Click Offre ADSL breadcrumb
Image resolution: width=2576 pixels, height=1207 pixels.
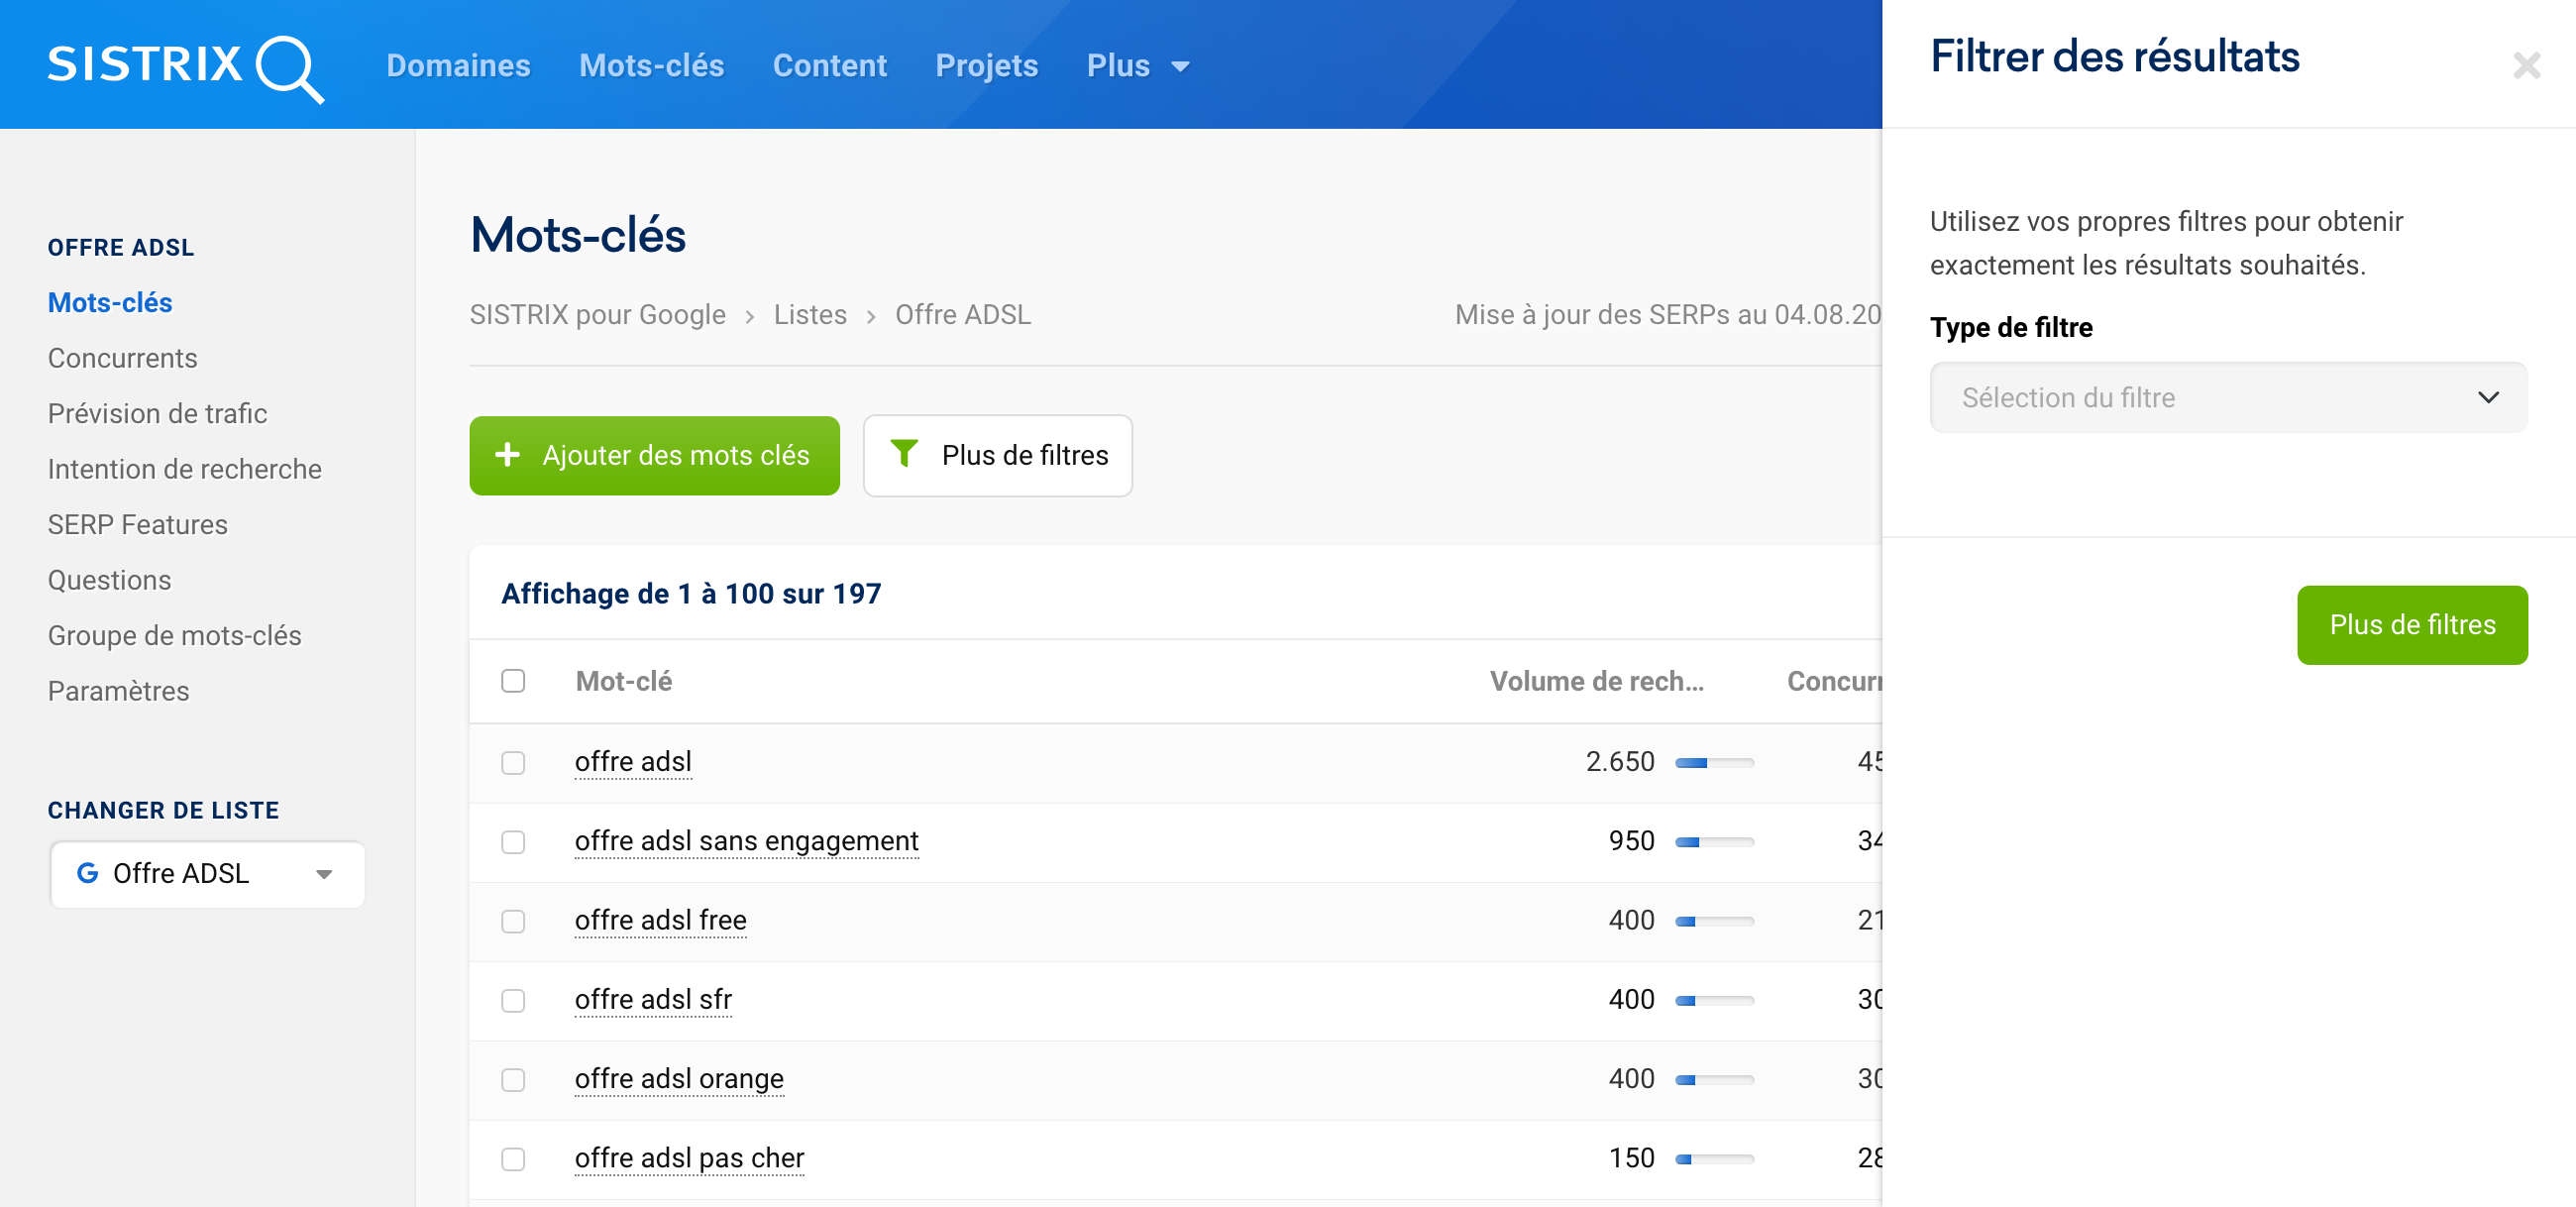tap(962, 314)
